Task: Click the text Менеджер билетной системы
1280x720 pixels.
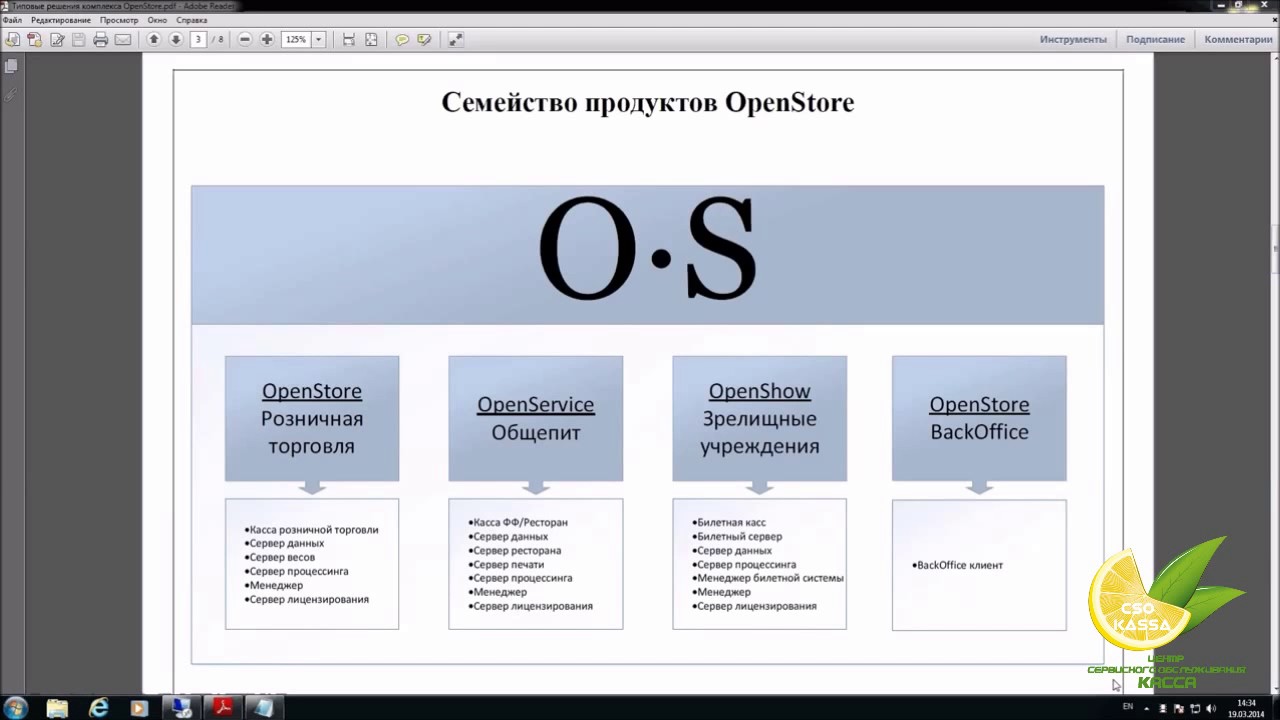Action: [770, 578]
